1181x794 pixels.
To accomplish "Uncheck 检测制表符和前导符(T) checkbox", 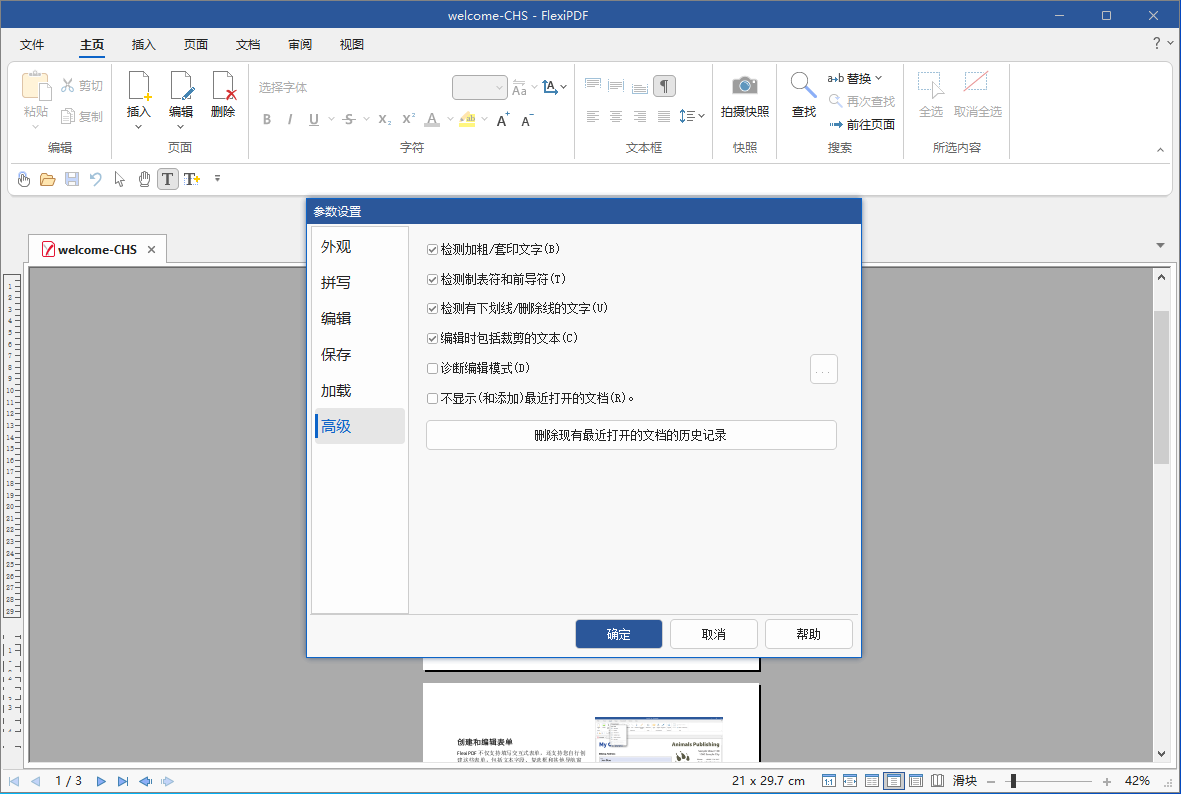I will (x=432, y=279).
